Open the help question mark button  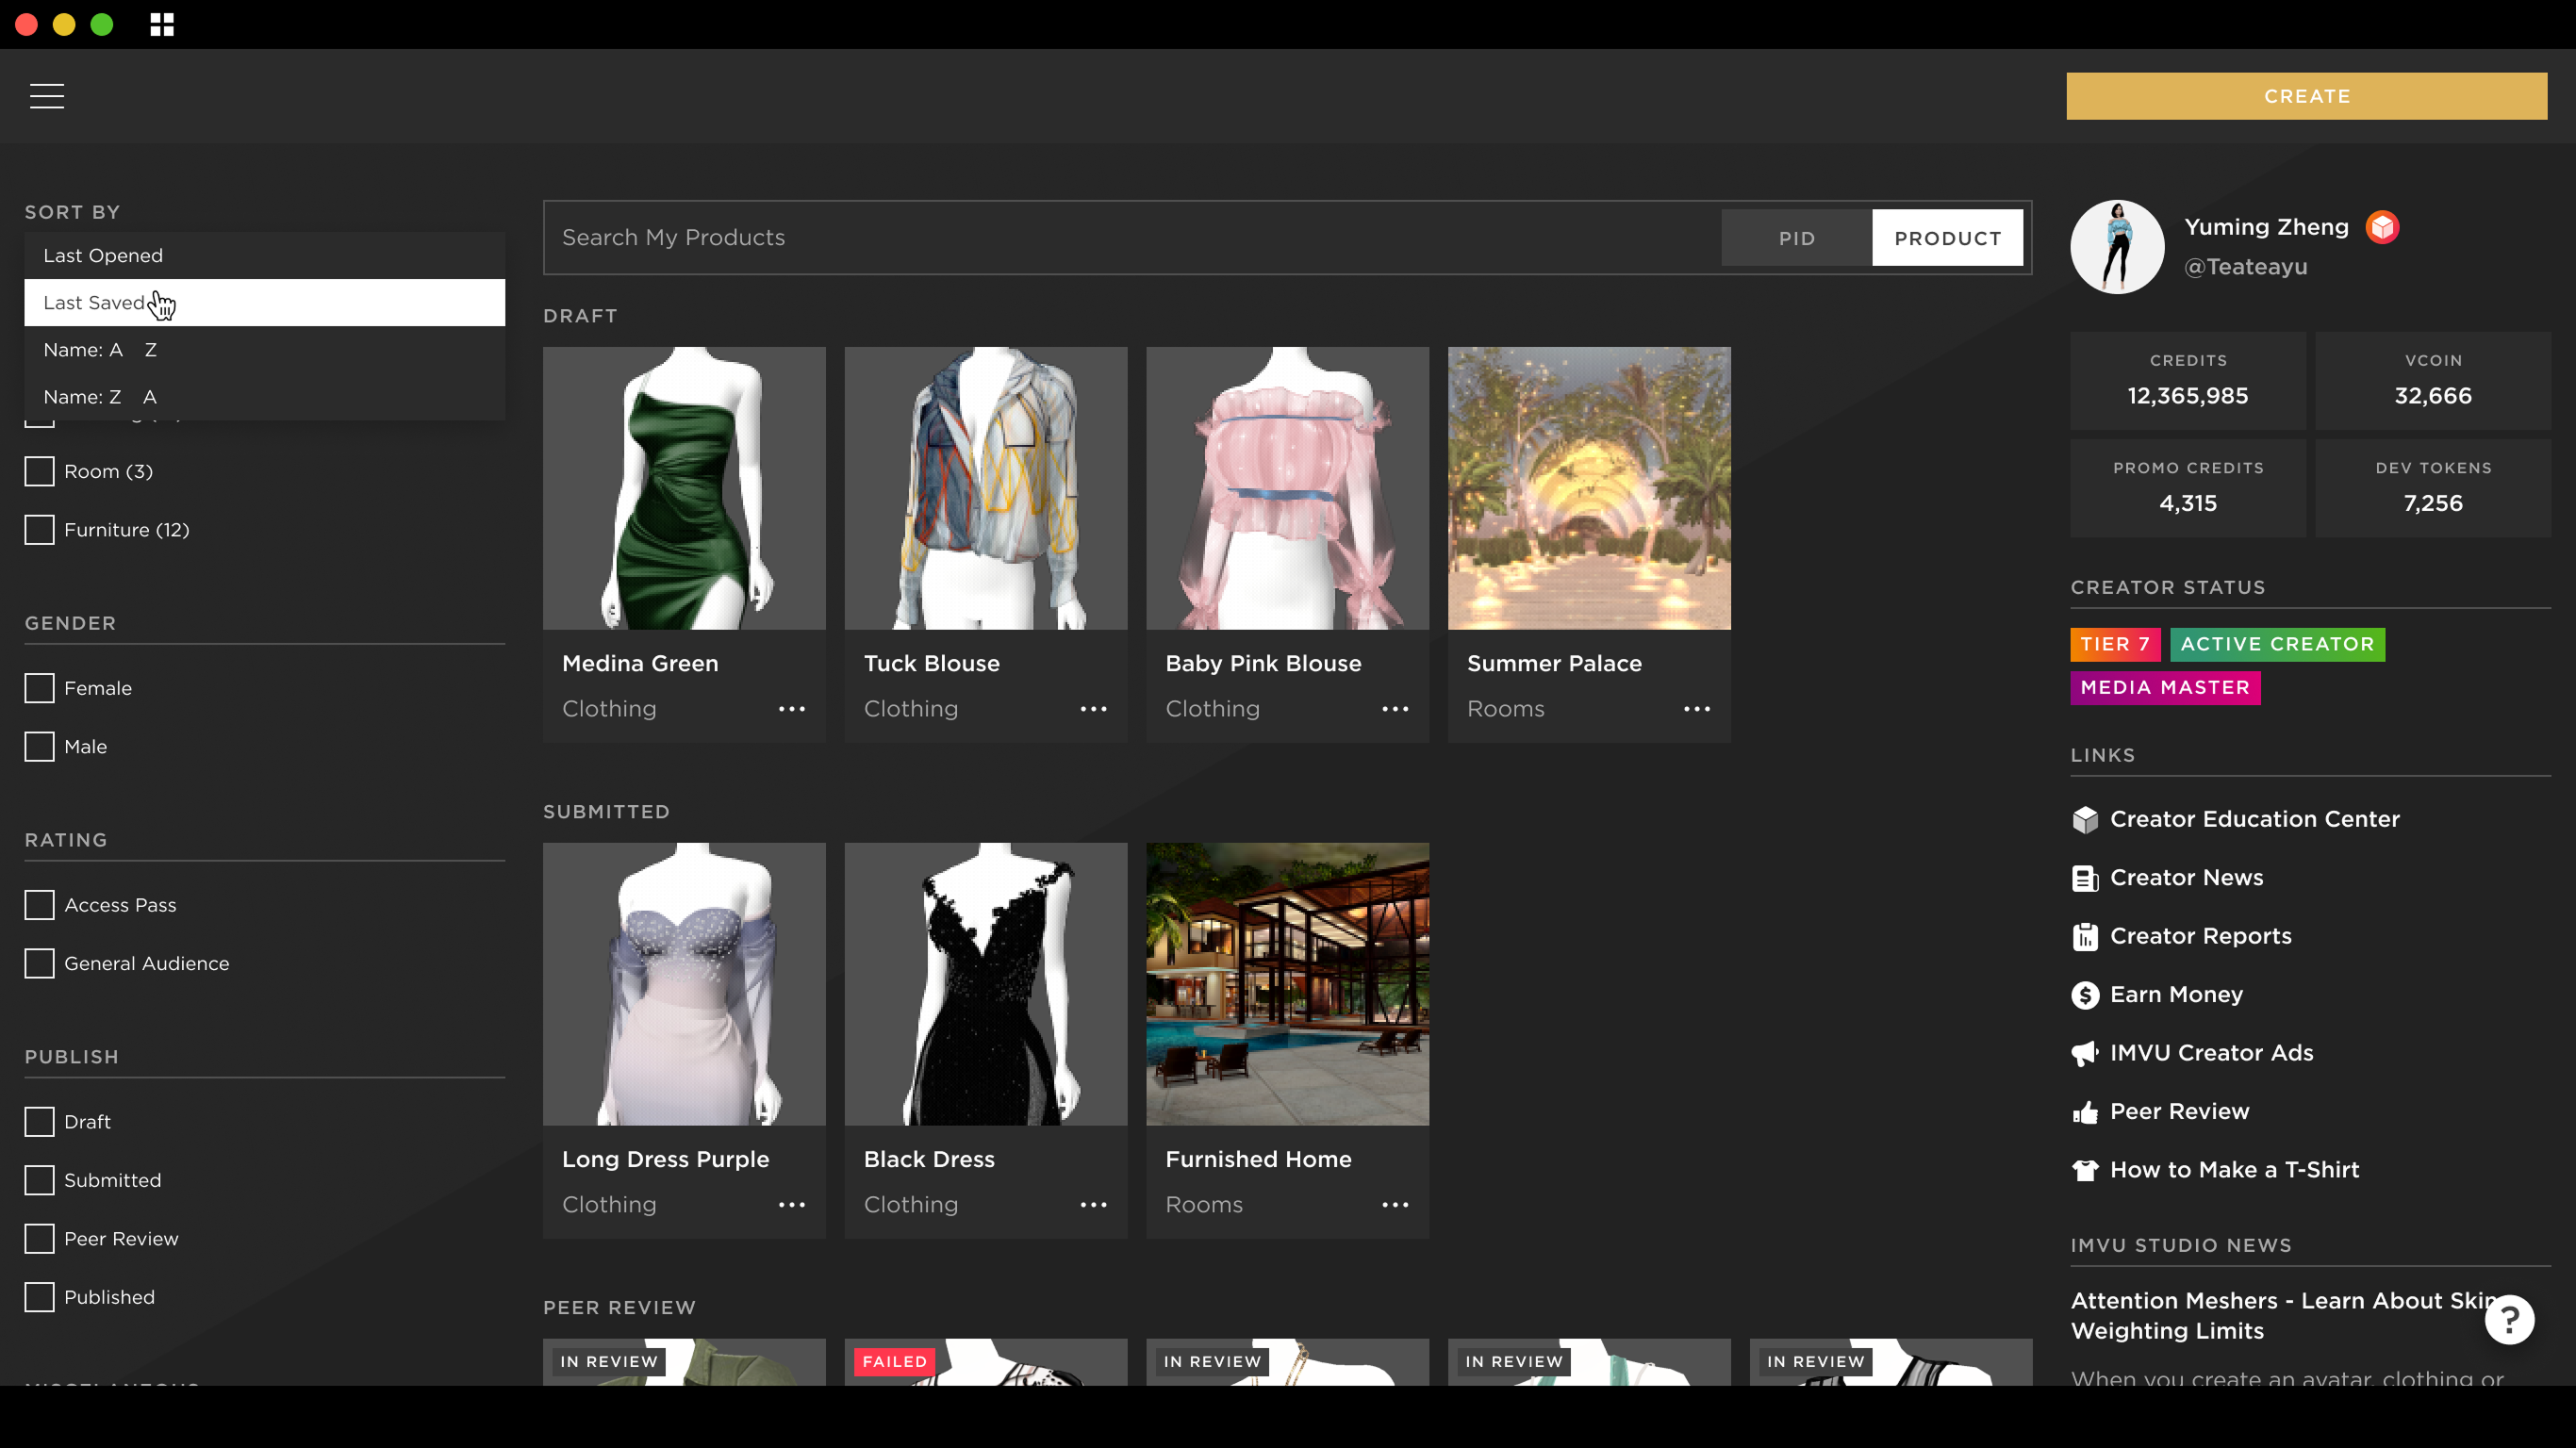tap(2509, 1320)
